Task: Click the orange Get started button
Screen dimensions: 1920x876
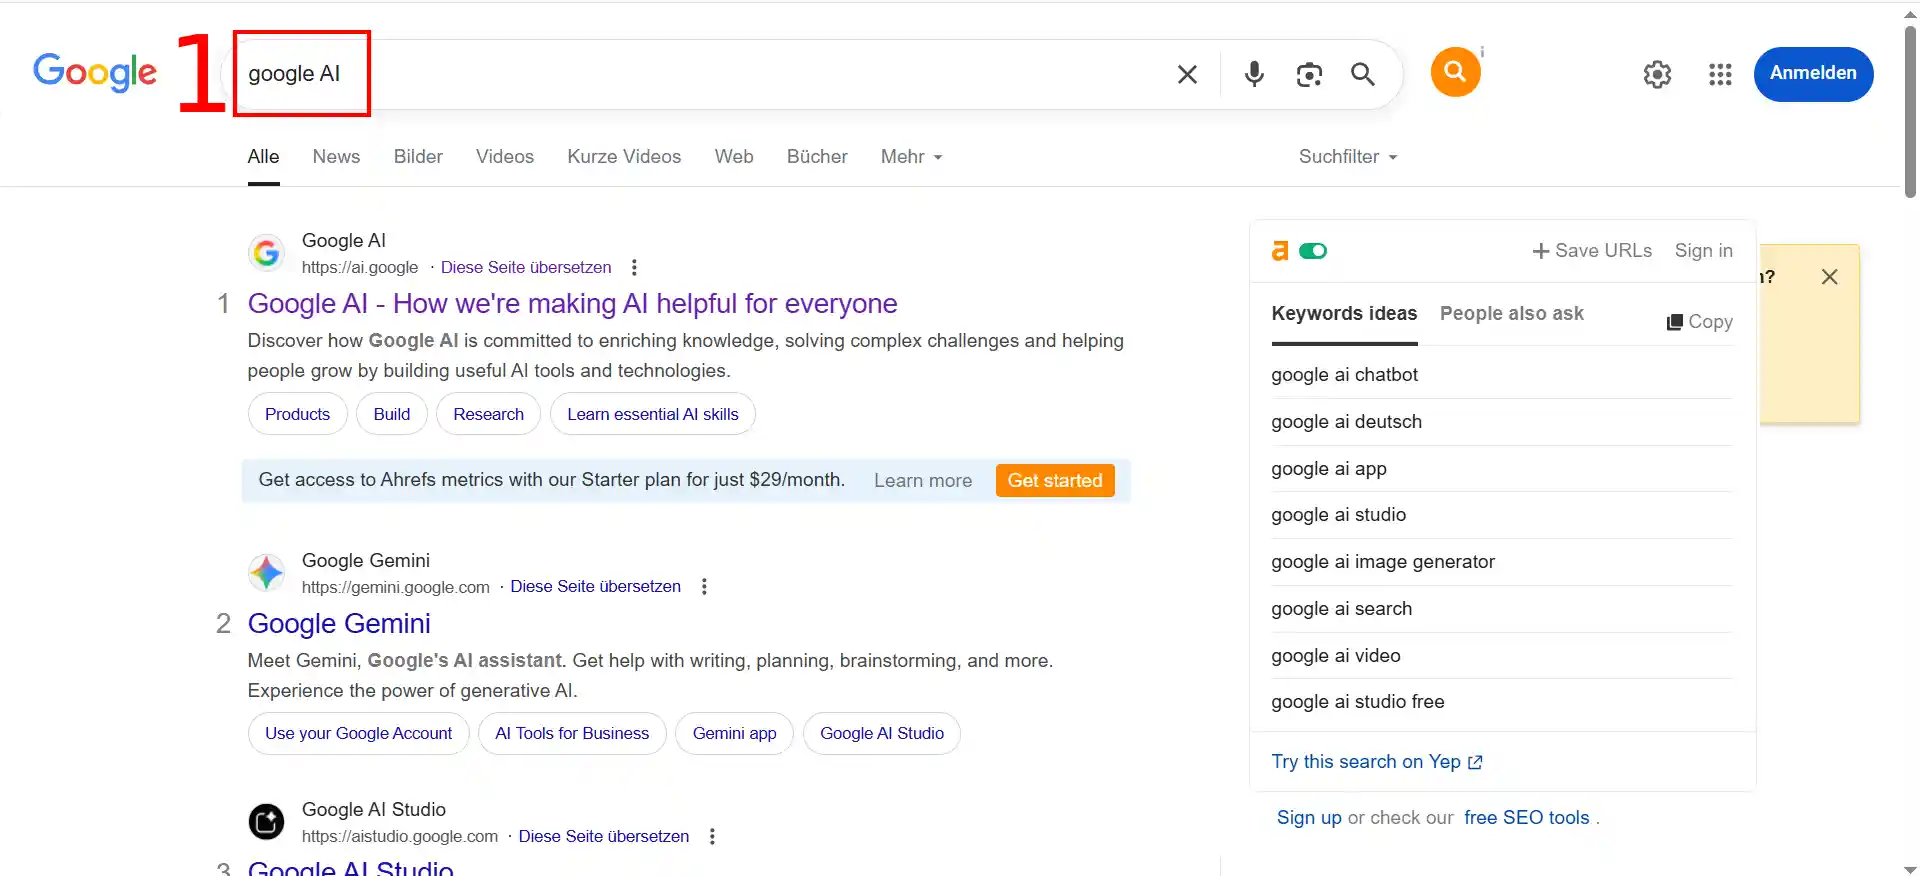Action: (x=1055, y=480)
